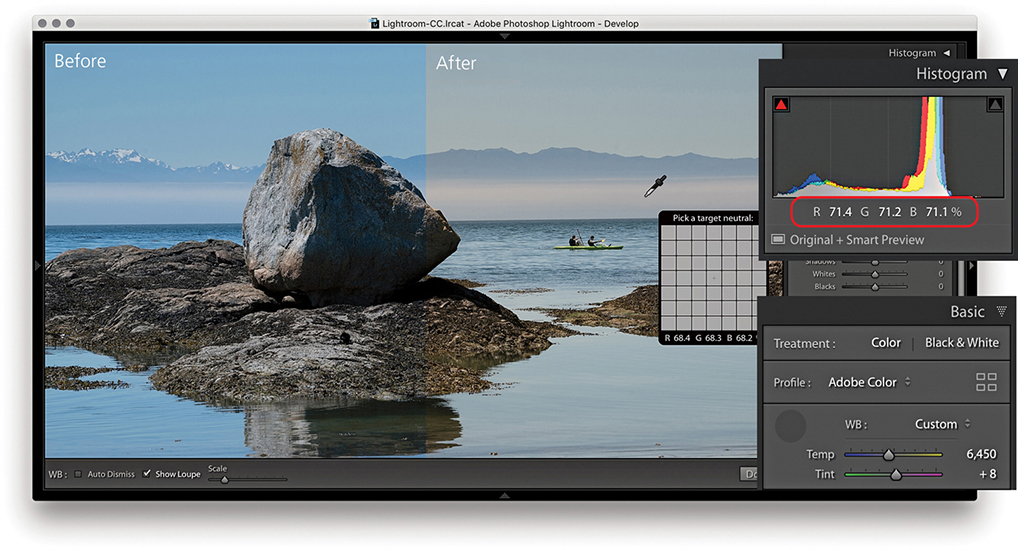1018x550 pixels.
Task: Click the Blacks slider handle
Action: [875, 287]
